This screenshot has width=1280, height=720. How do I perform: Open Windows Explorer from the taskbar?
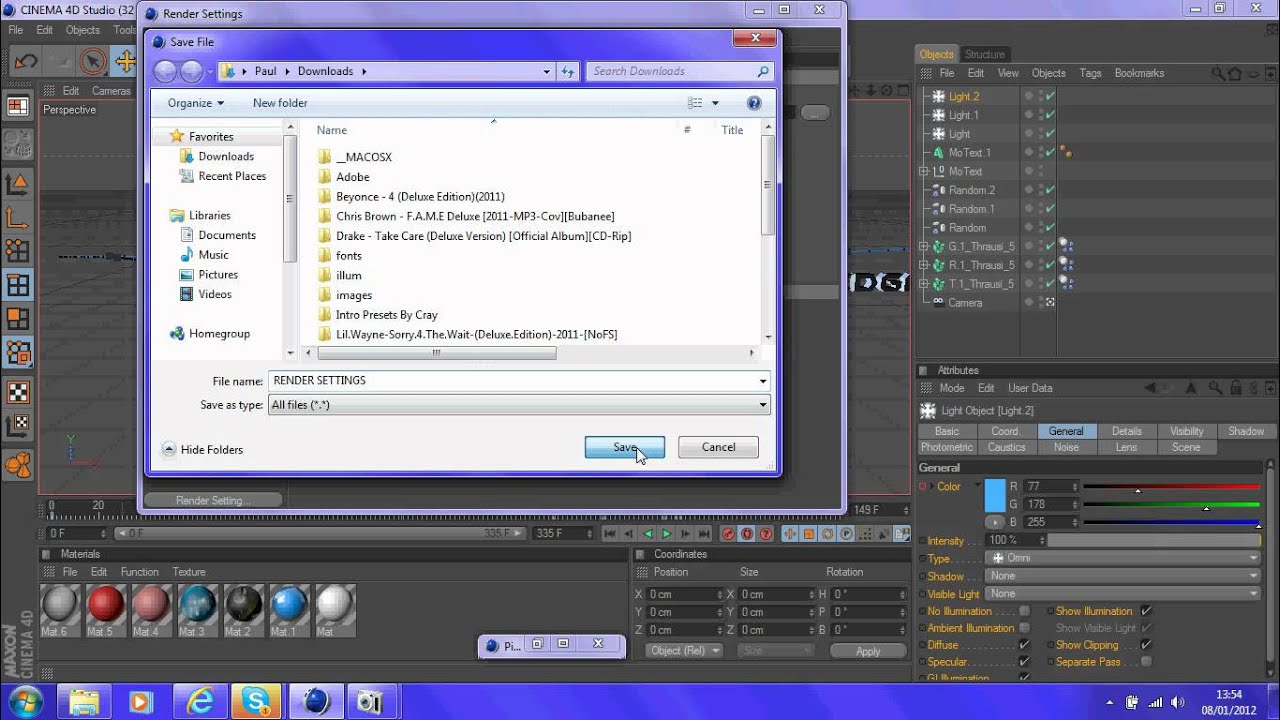pyautogui.click(x=84, y=701)
